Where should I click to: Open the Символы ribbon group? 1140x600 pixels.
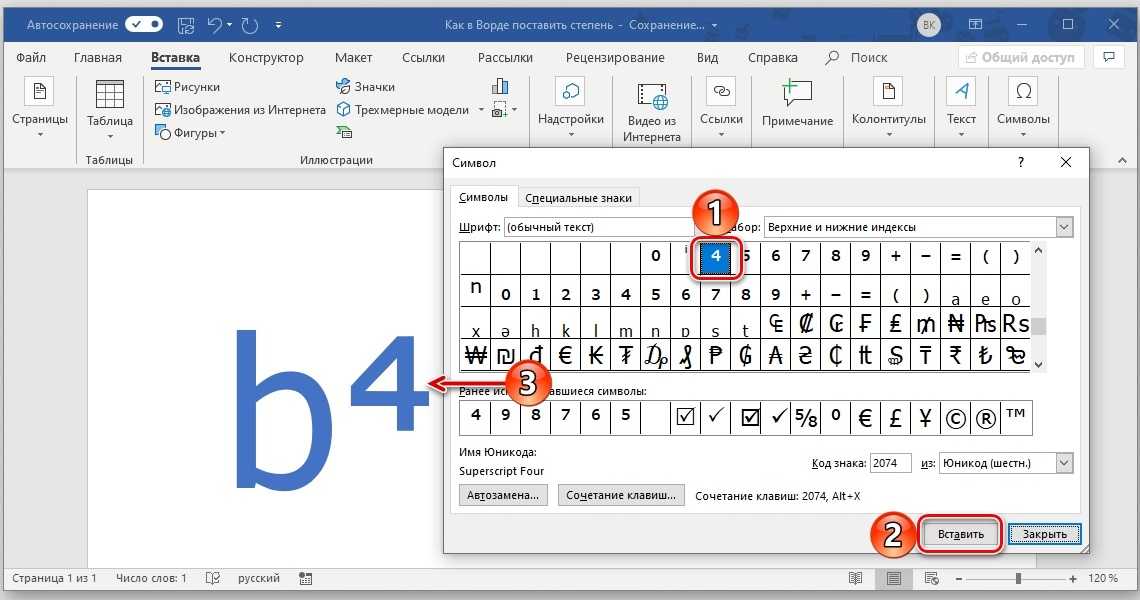(1023, 104)
